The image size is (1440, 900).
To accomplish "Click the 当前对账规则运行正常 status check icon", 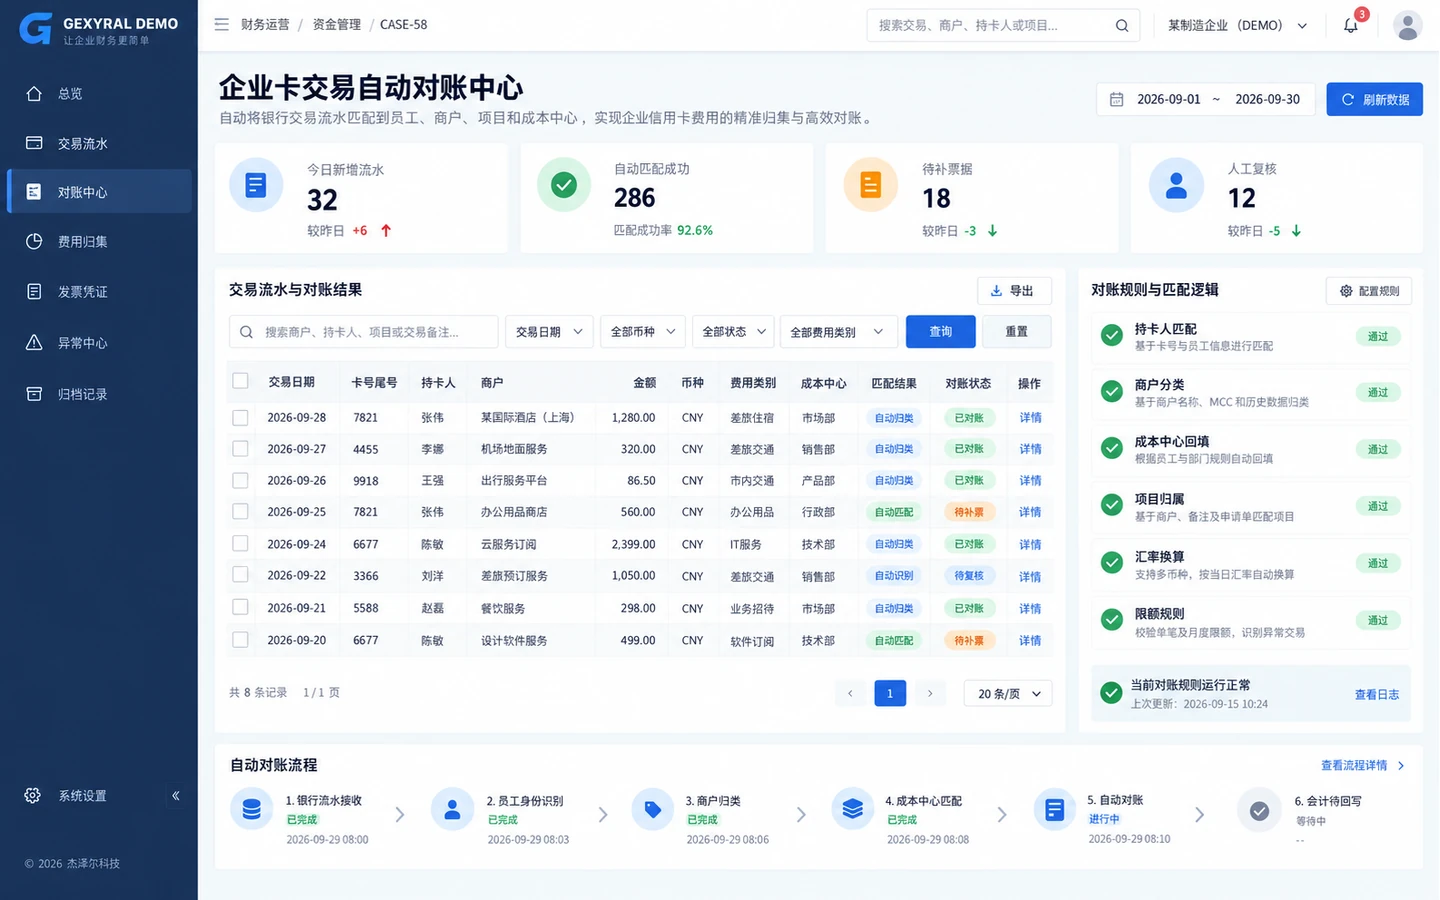I will 1111,692.
